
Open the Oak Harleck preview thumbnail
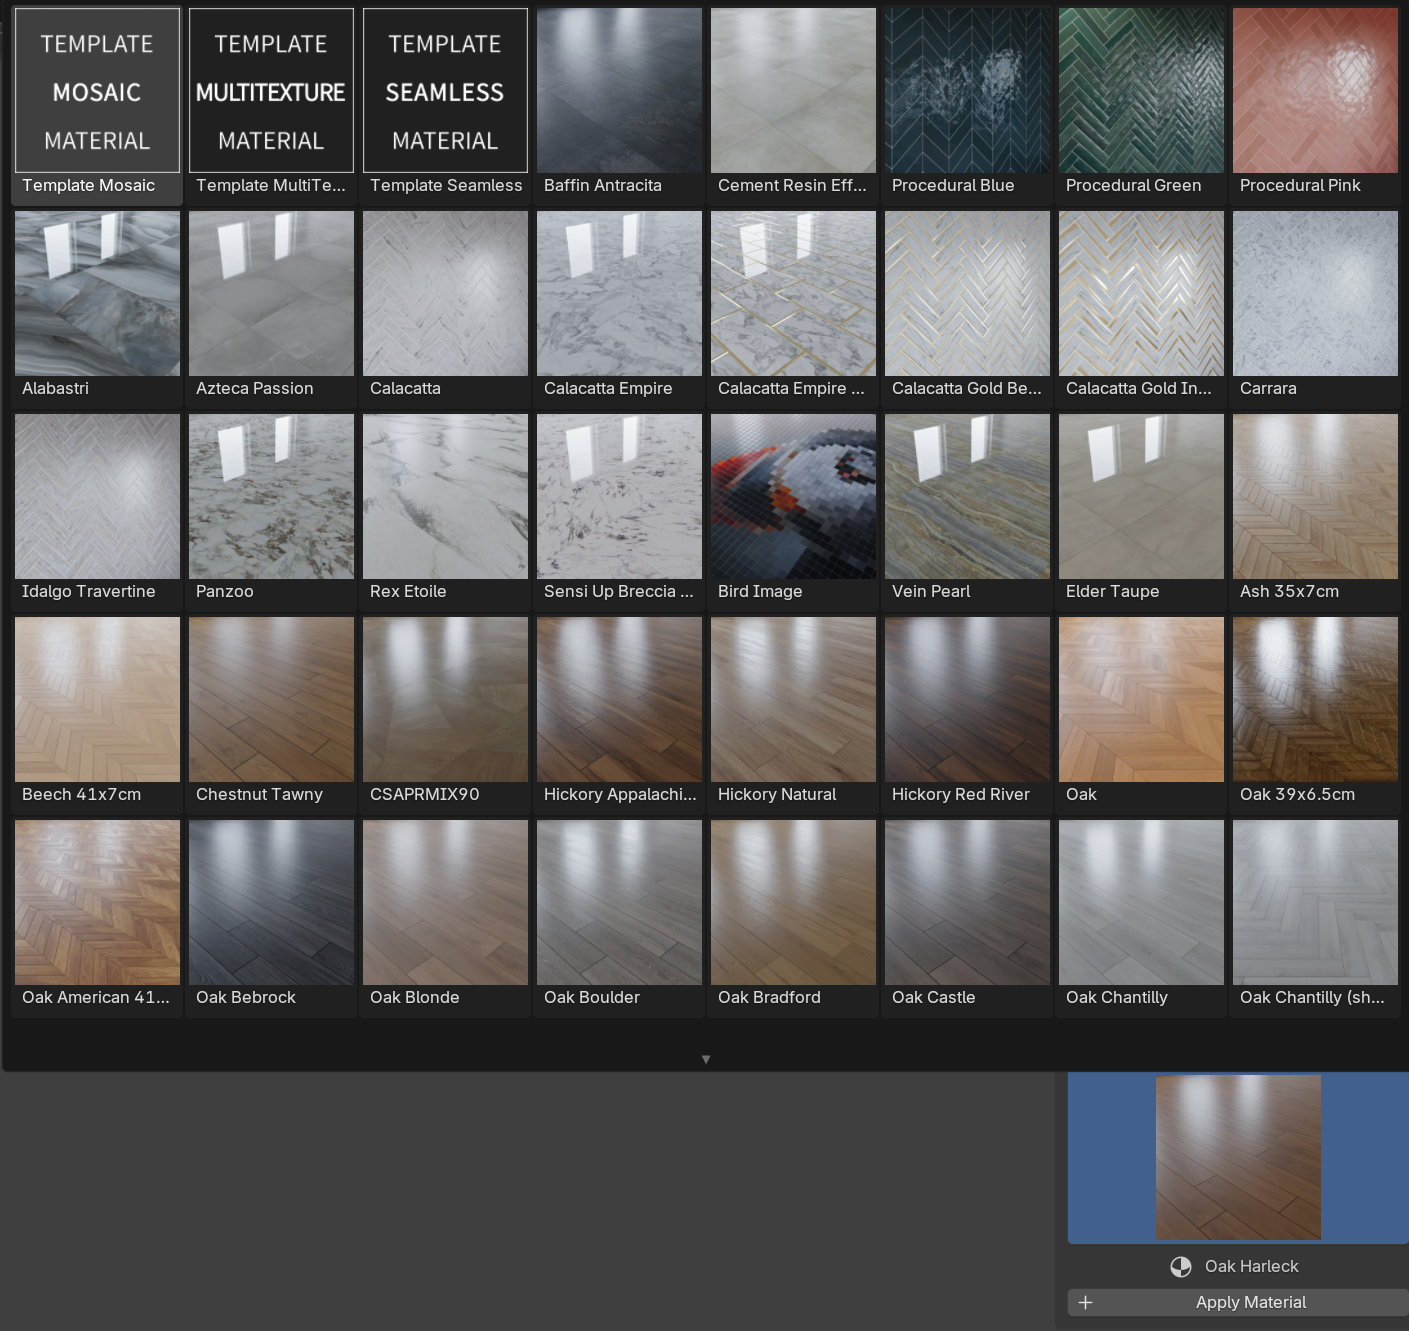pos(1238,1158)
